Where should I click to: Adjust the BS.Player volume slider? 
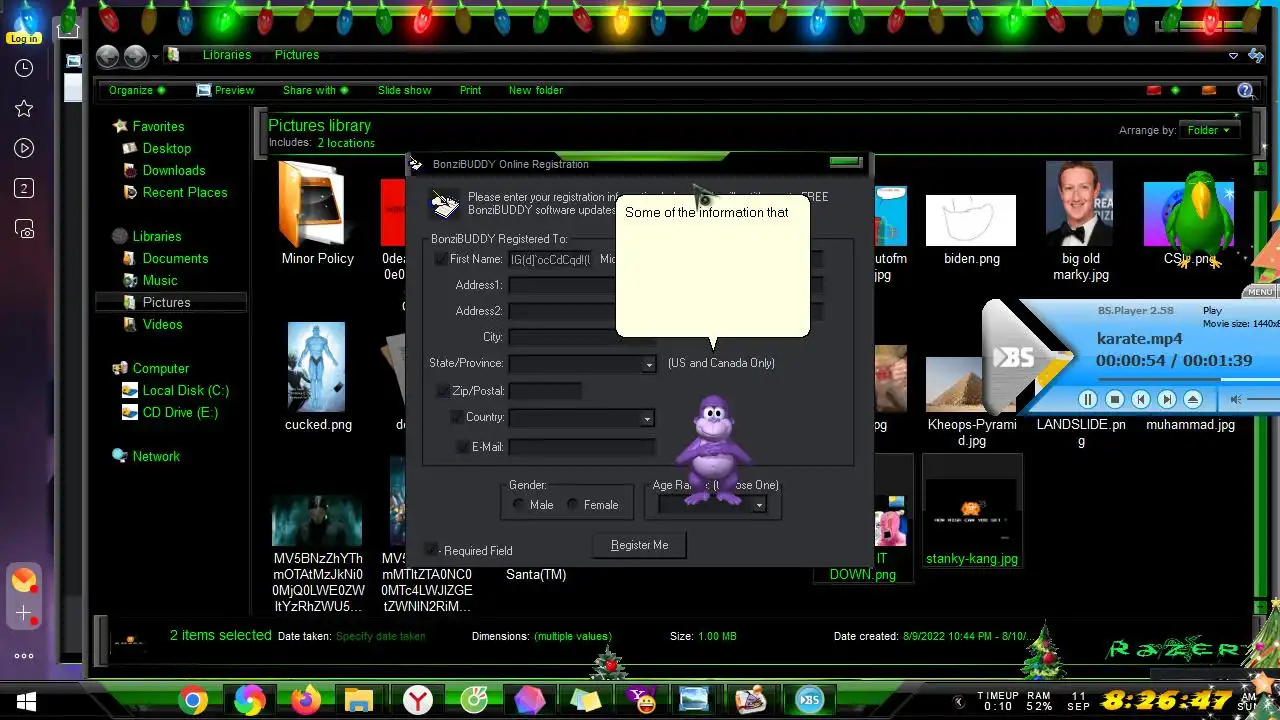(x=1265, y=399)
